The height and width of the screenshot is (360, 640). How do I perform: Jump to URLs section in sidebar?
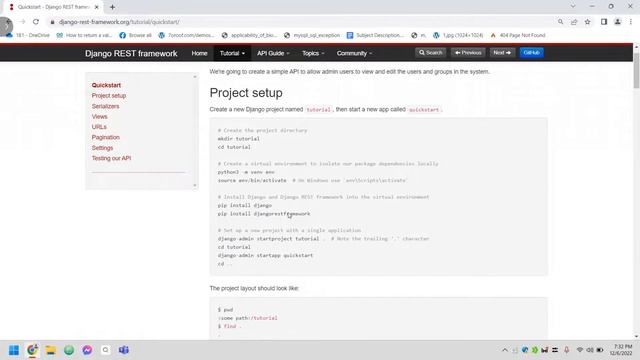[x=99, y=127]
